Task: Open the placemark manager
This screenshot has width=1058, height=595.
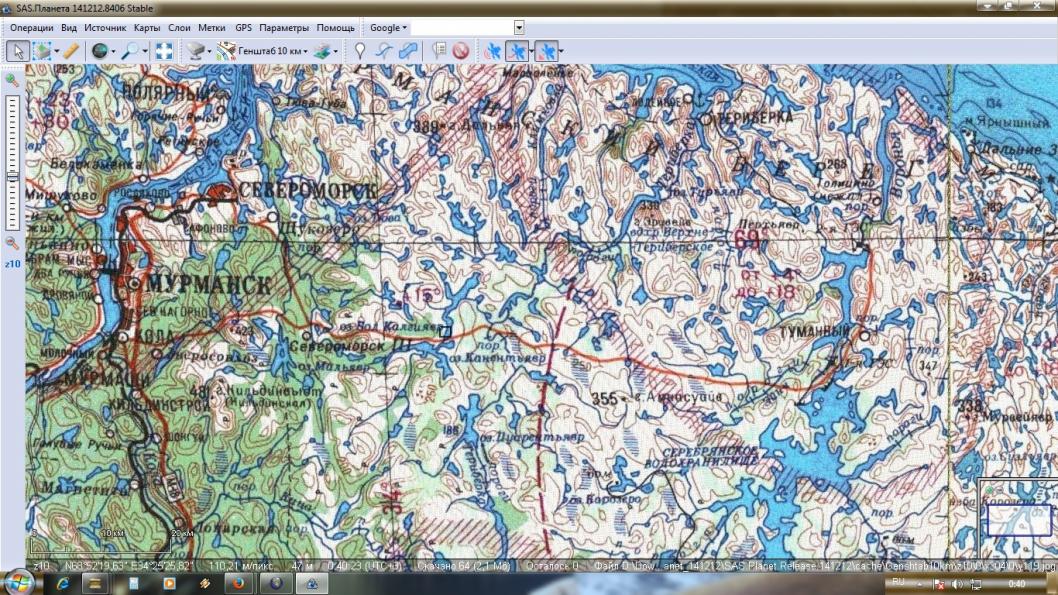Action: click(x=439, y=50)
